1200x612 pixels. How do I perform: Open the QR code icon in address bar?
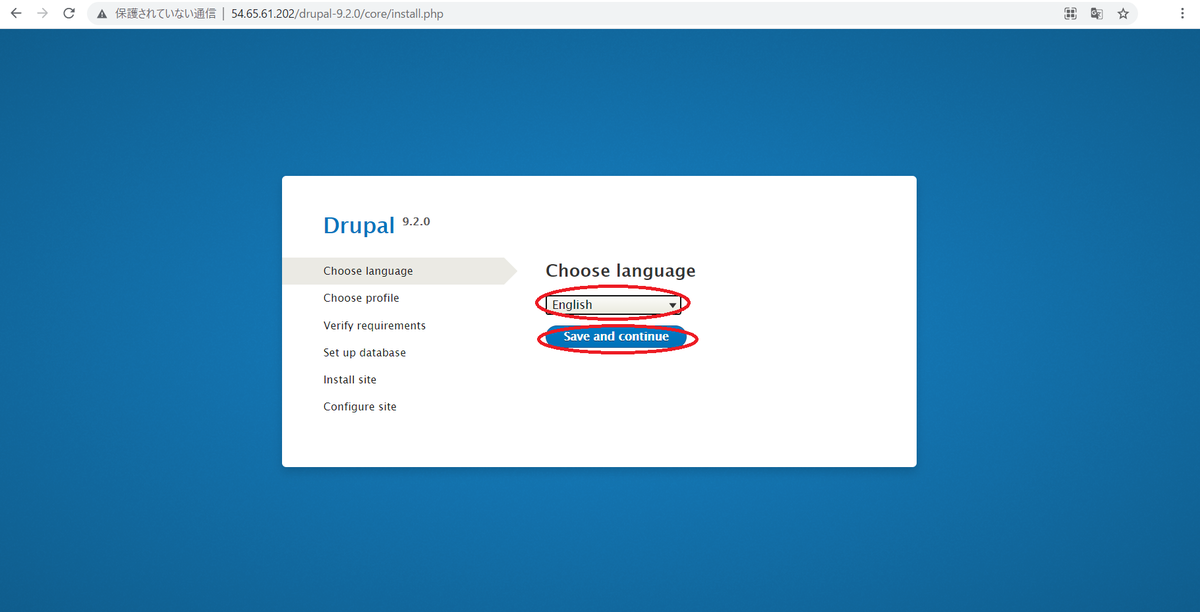(x=1070, y=14)
